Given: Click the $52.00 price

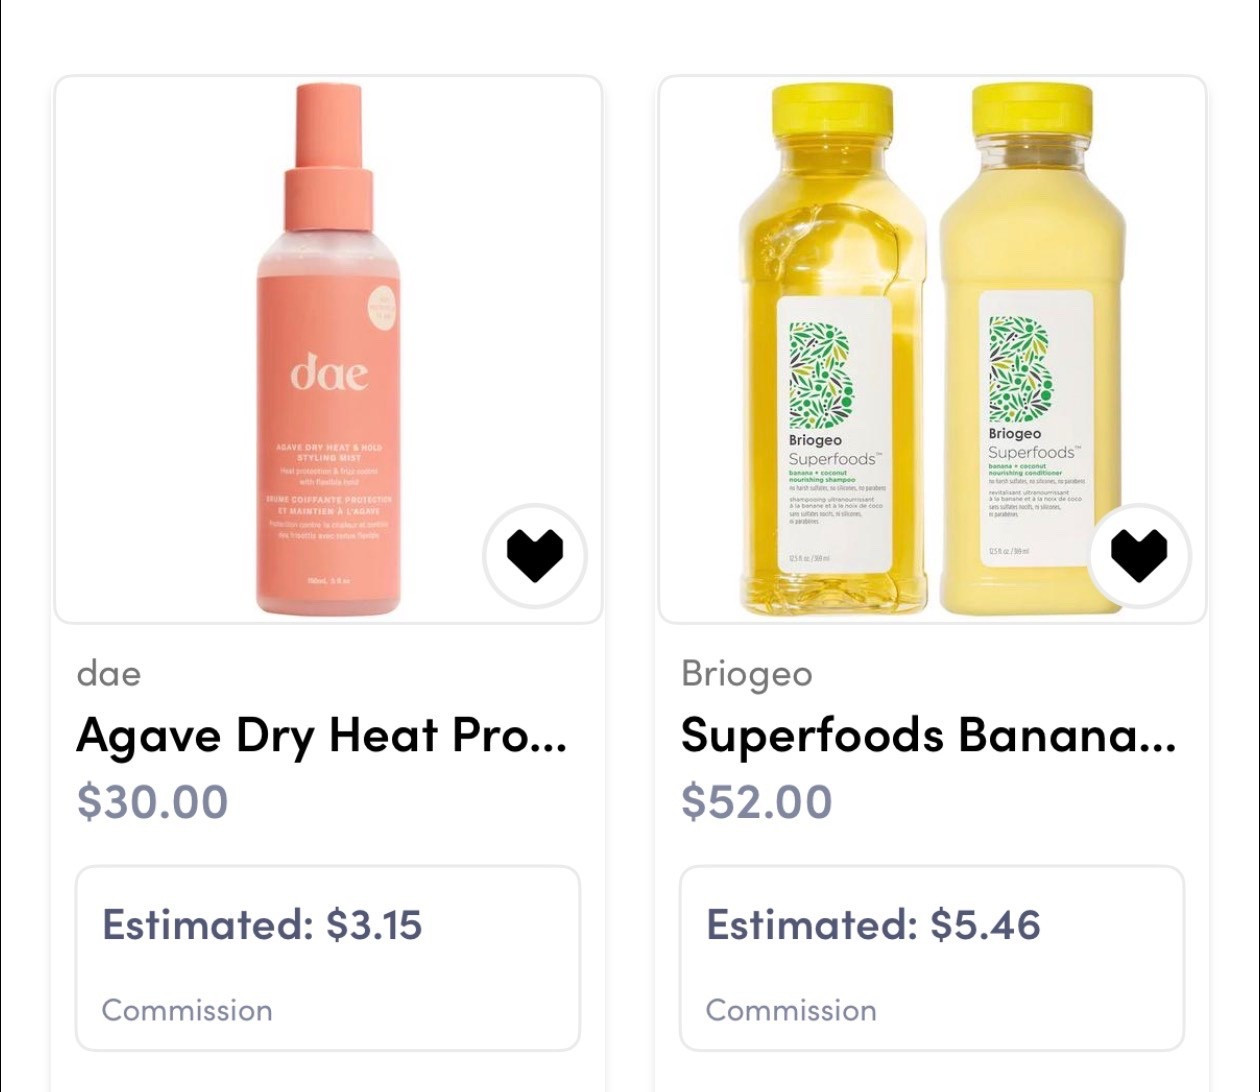Looking at the screenshot, I should (x=756, y=801).
